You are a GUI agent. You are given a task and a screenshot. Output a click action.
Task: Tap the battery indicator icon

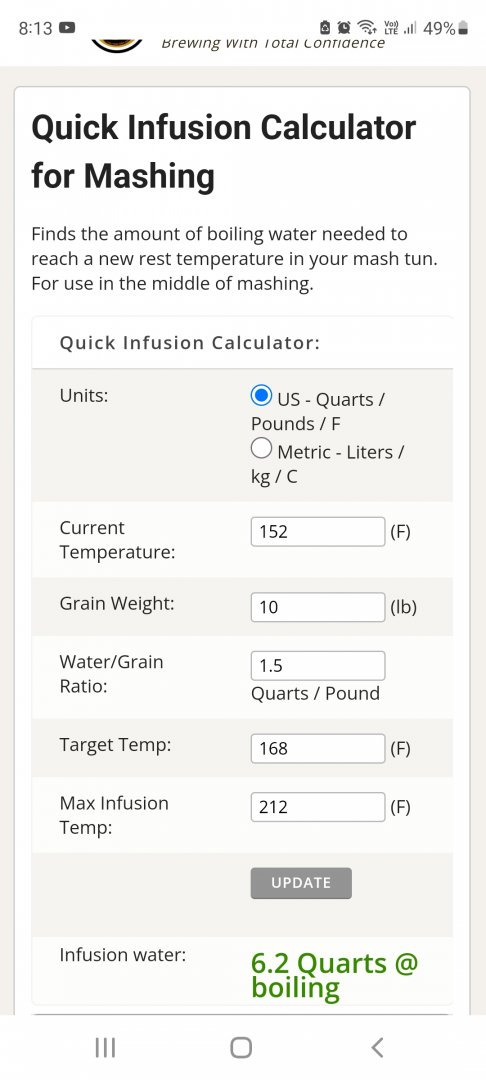tap(463, 28)
